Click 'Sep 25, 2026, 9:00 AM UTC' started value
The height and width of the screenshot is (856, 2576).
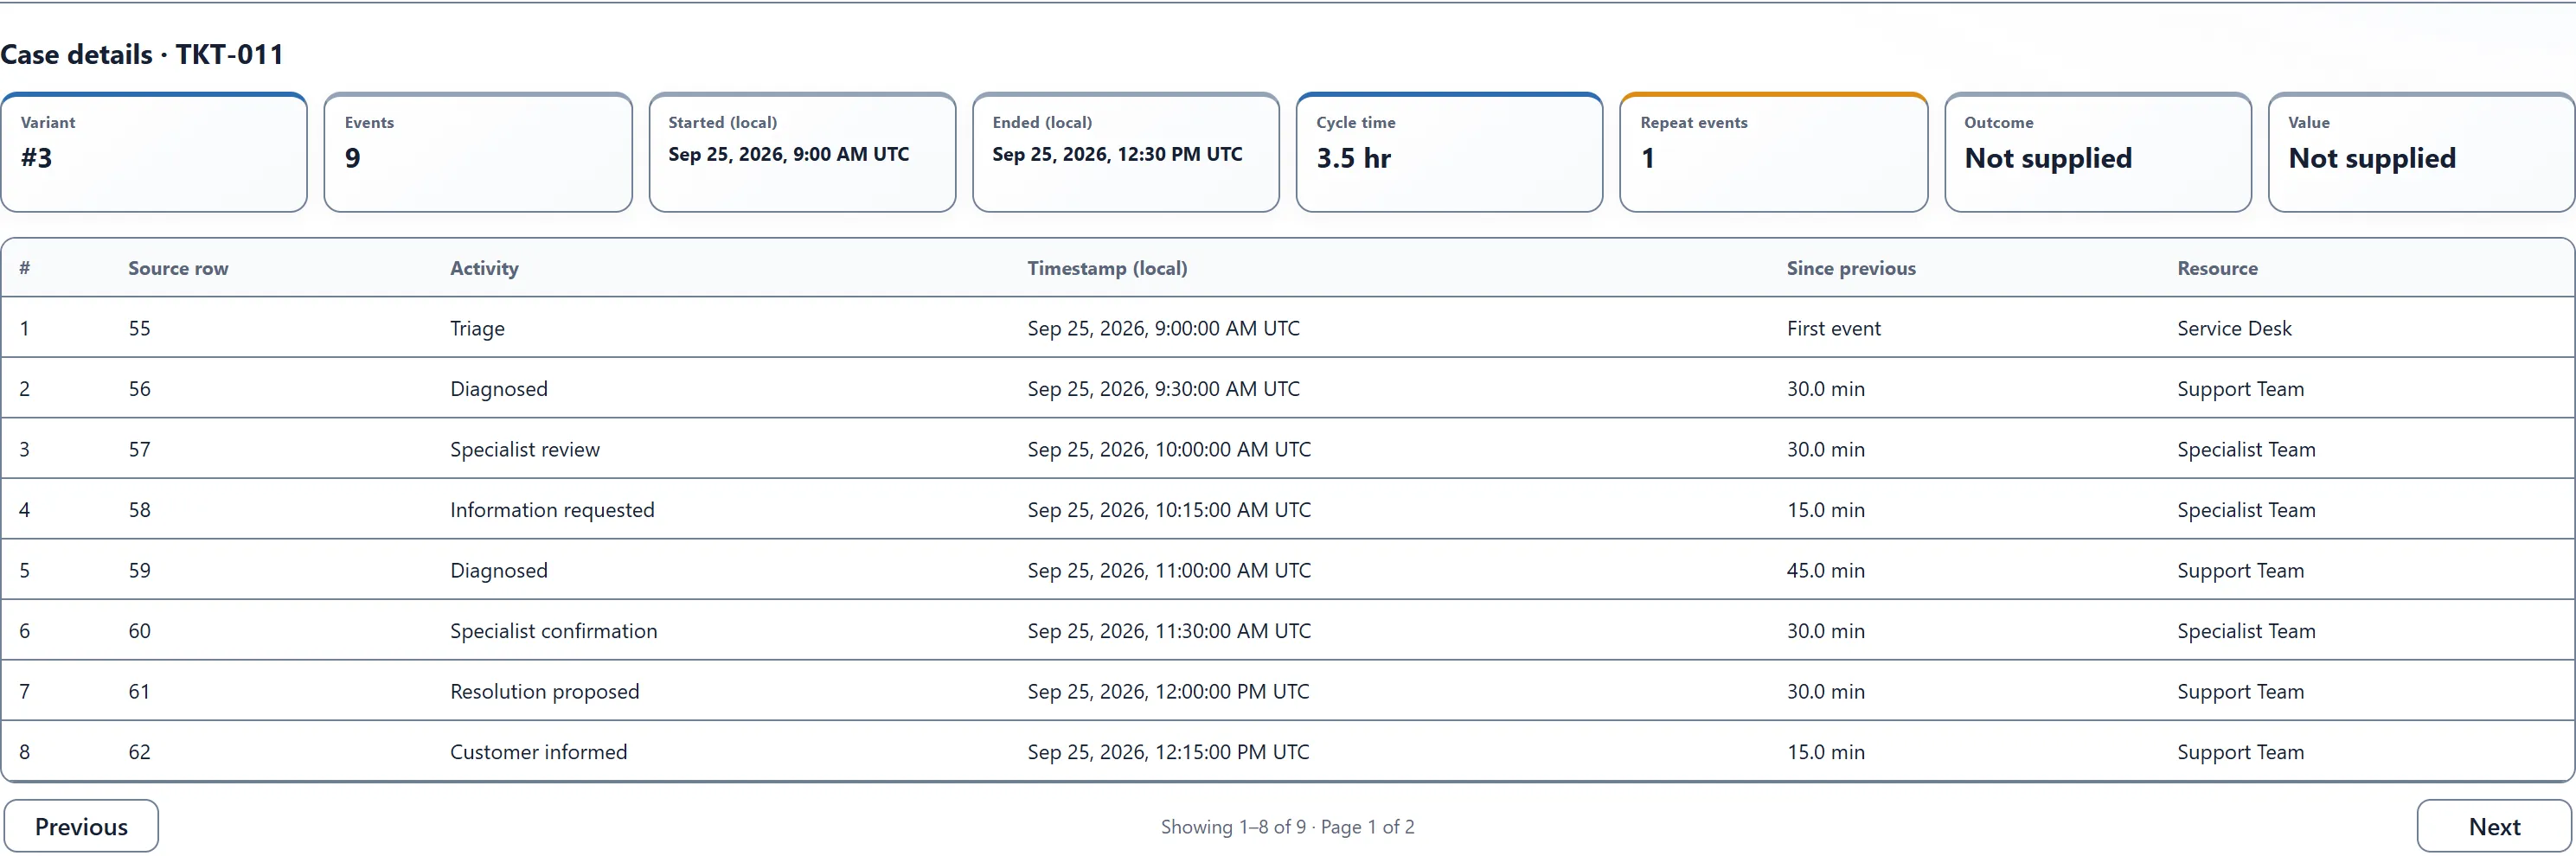tap(789, 154)
